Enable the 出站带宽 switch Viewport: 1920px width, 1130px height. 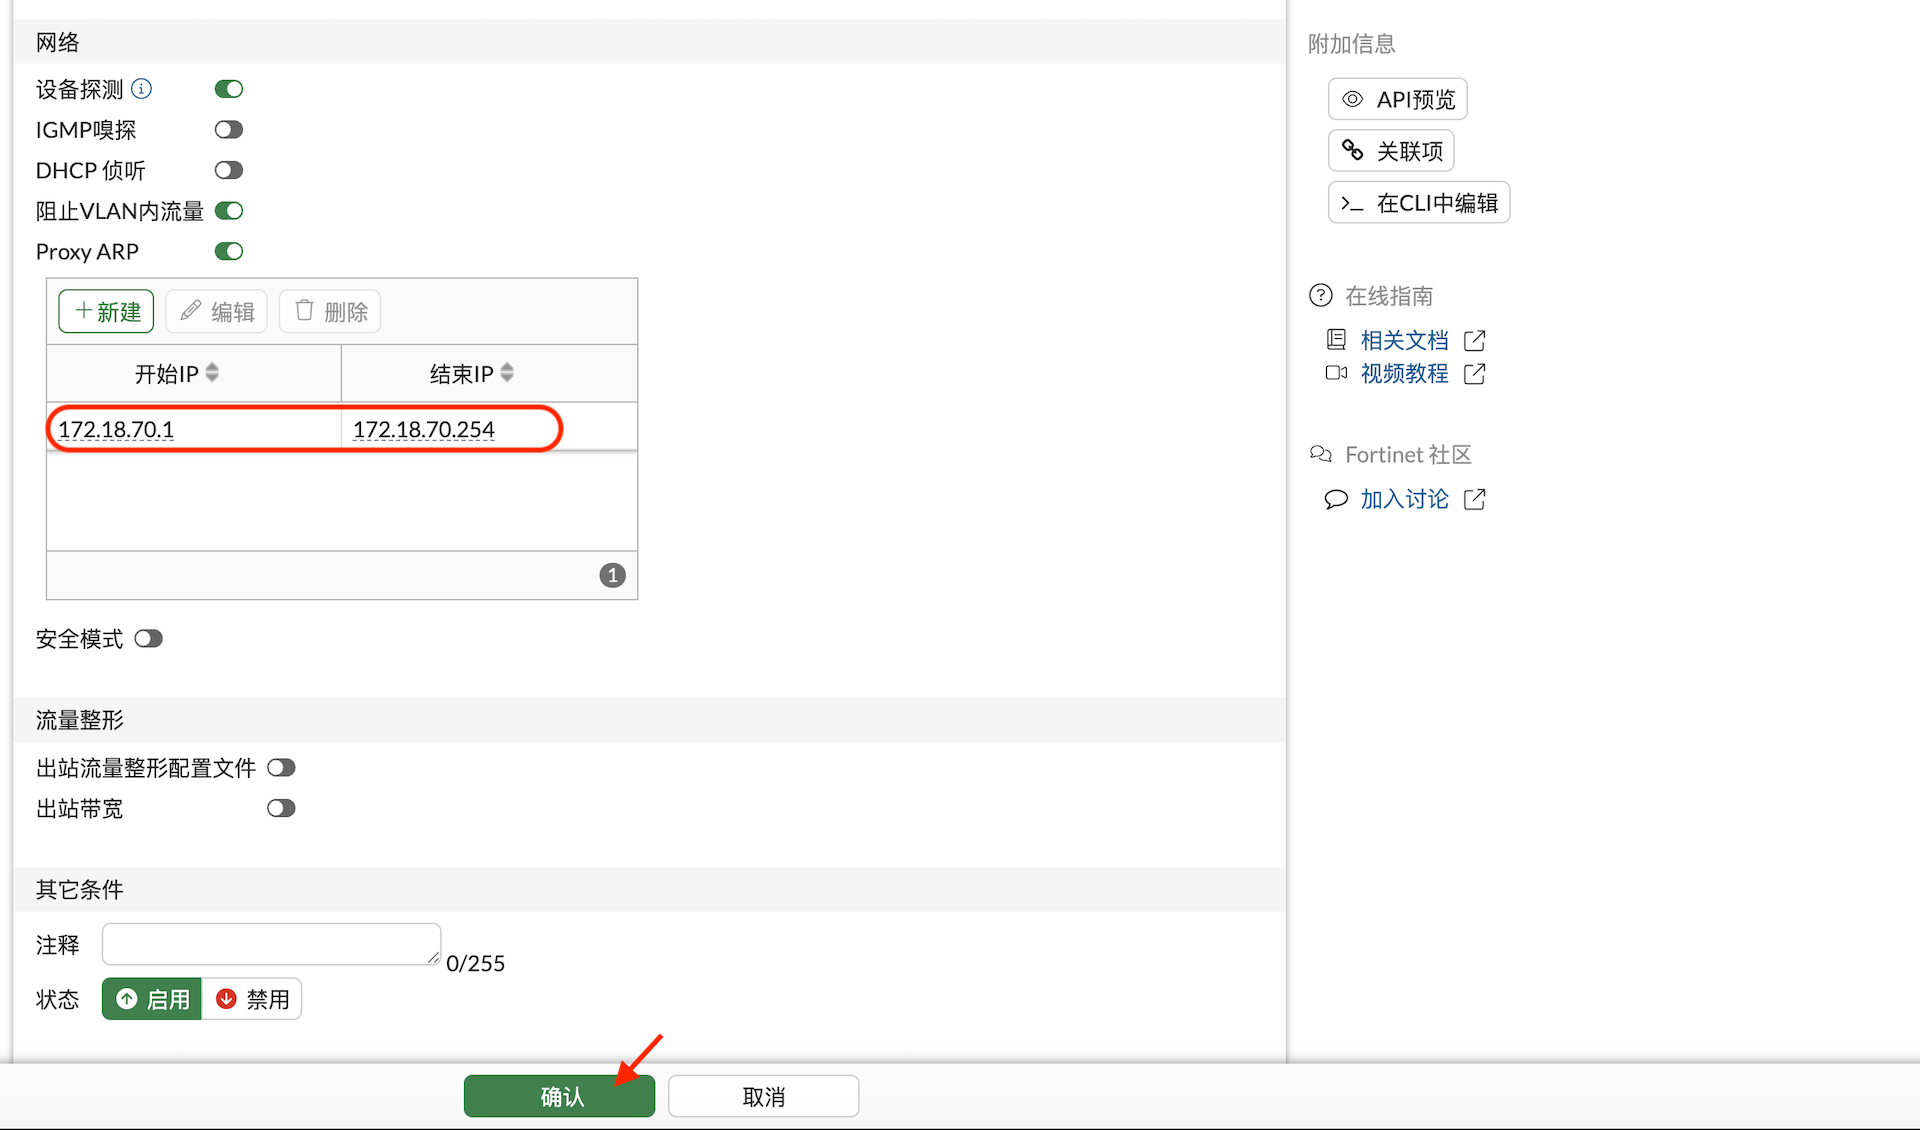pyautogui.click(x=281, y=808)
